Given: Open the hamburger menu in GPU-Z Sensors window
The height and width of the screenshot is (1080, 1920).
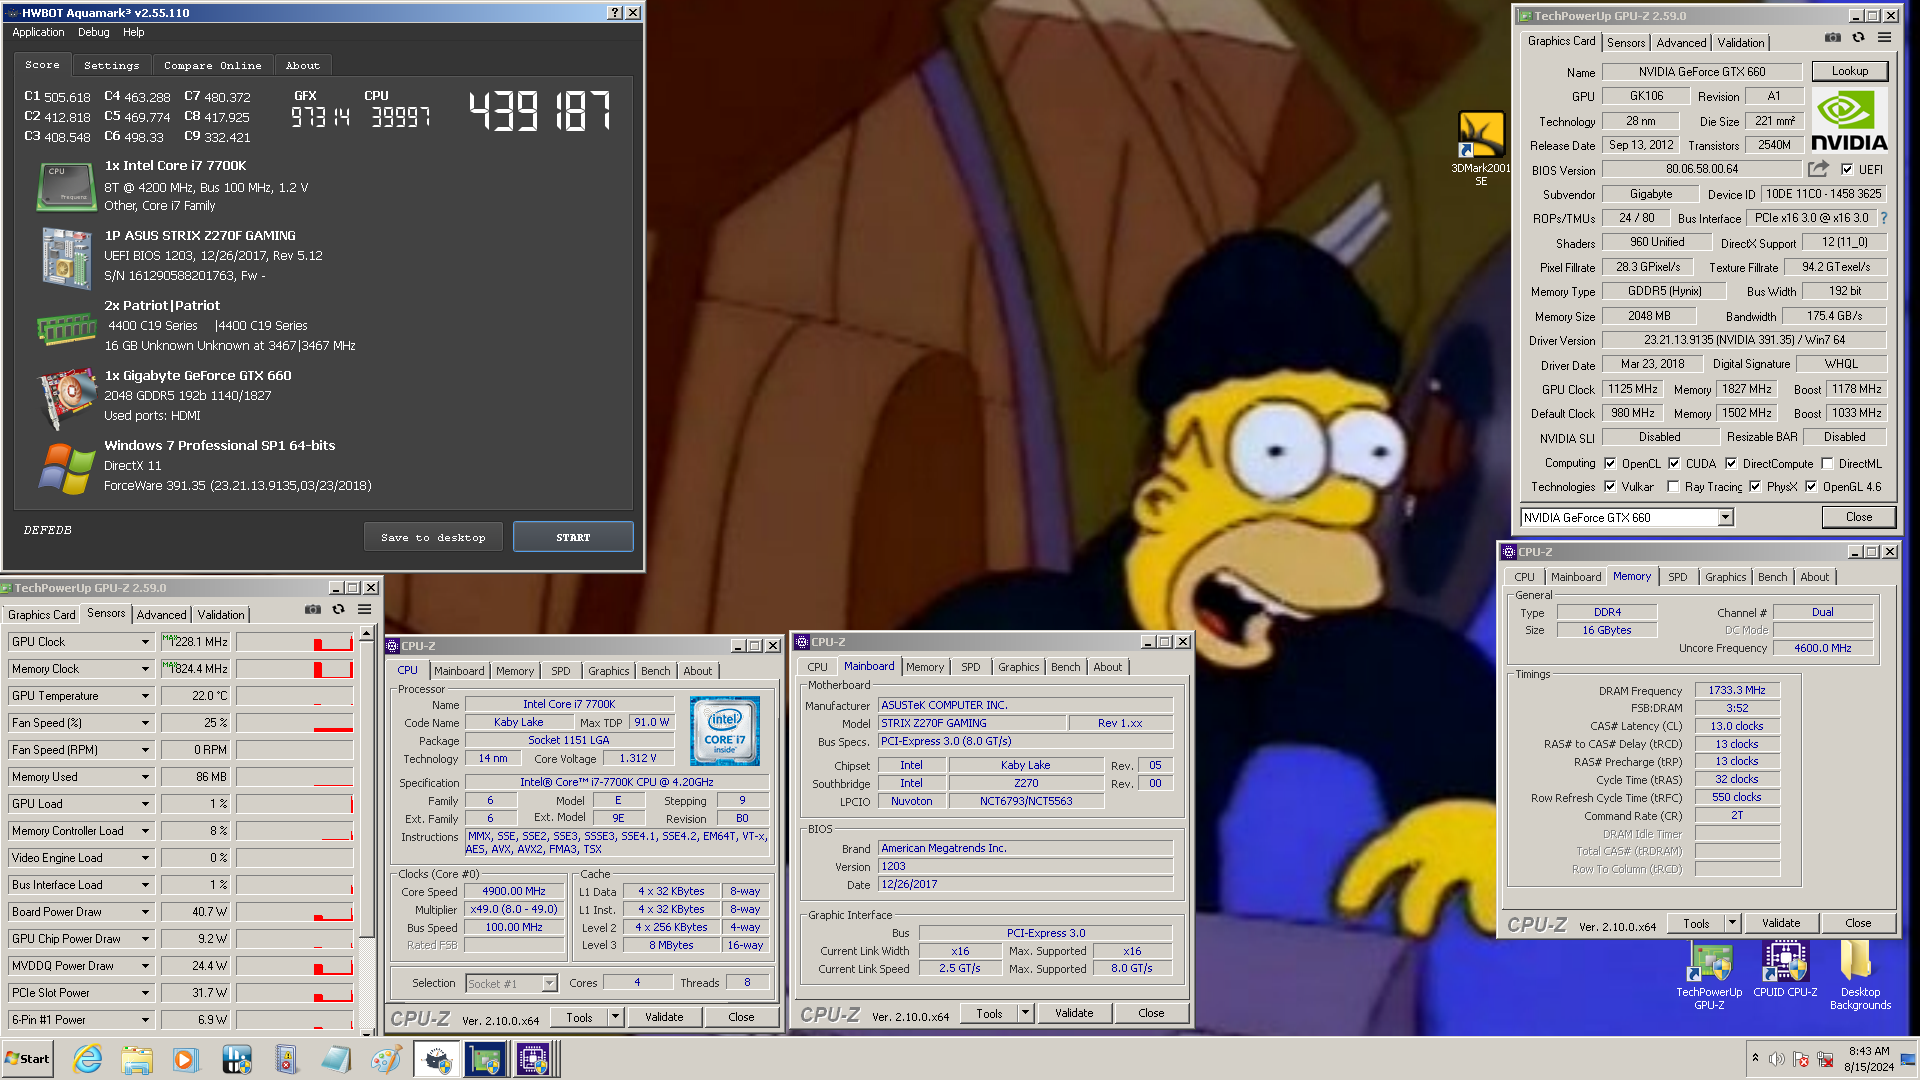Looking at the screenshot, I should pos(365,609).
